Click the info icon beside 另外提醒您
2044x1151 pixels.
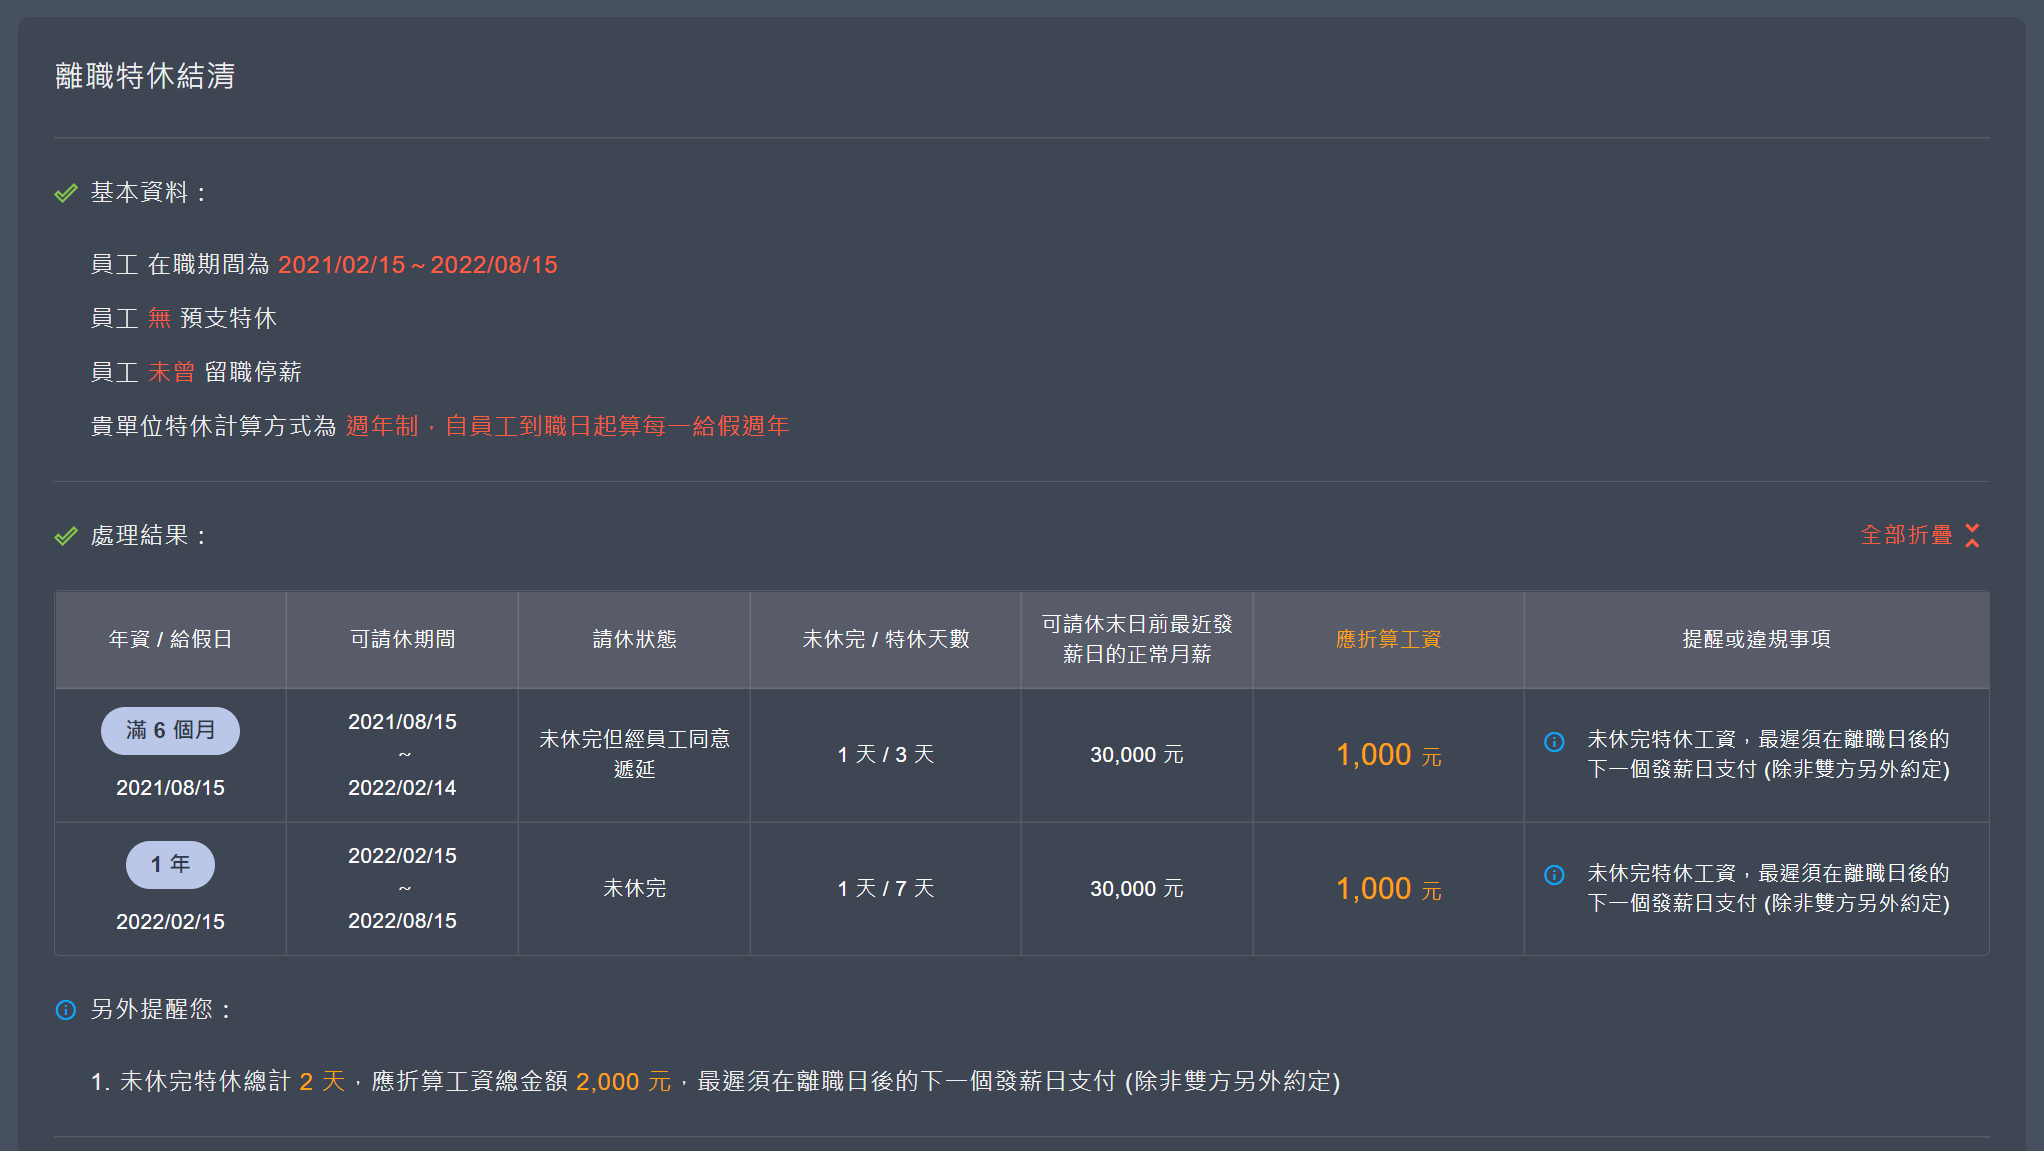66,1010
